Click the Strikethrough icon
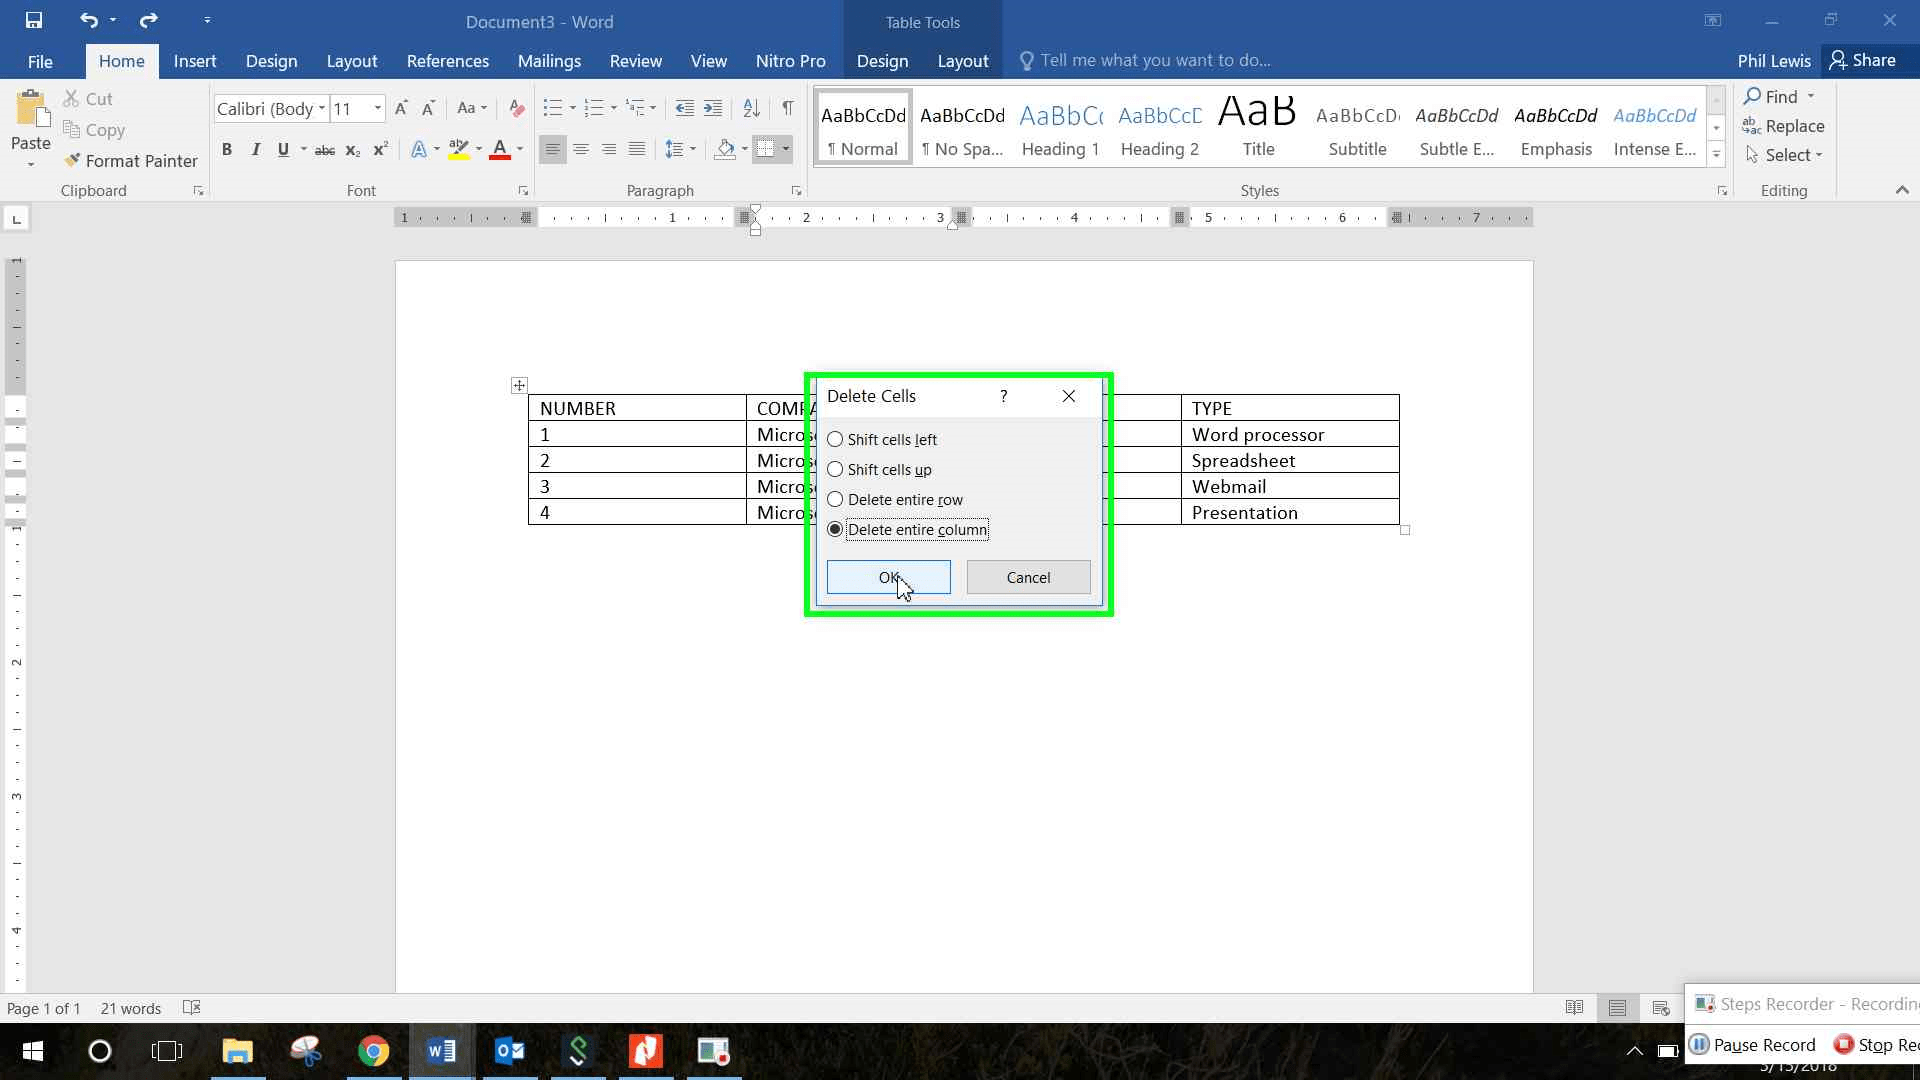Viewport: 1920px width, 1080px height. click(x=324, y=149)
